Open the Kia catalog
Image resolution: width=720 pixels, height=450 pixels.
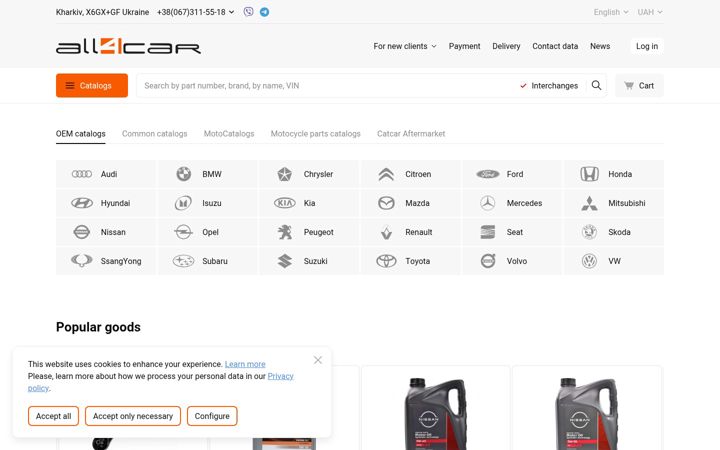click(309, 203)
